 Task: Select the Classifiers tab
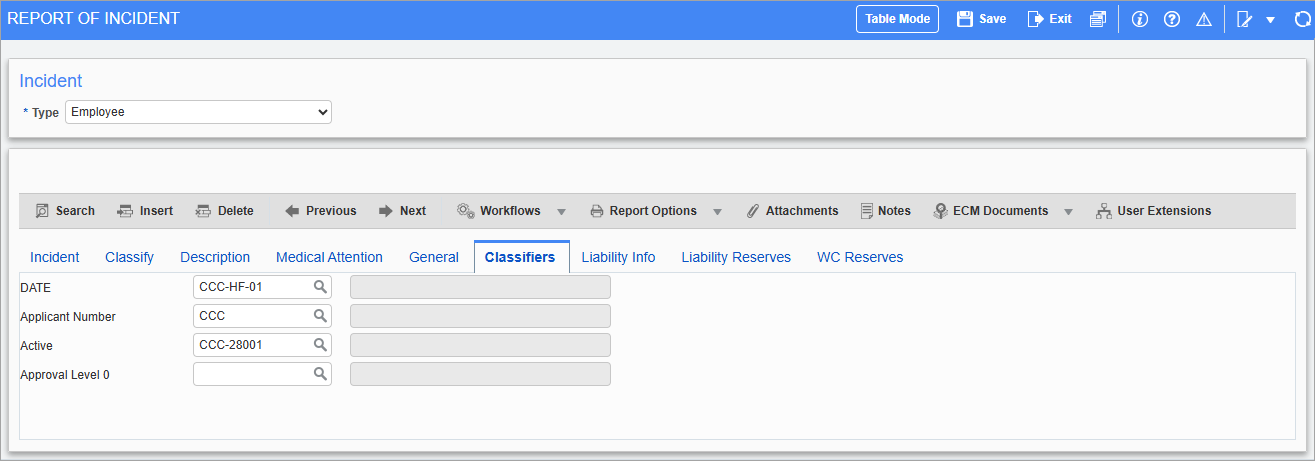point(520,257)
